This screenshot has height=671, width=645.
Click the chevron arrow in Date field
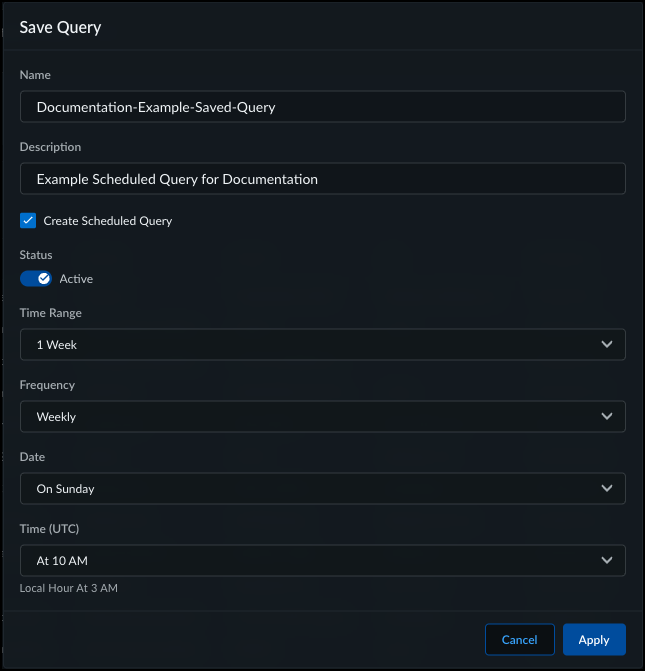point(607,489)
